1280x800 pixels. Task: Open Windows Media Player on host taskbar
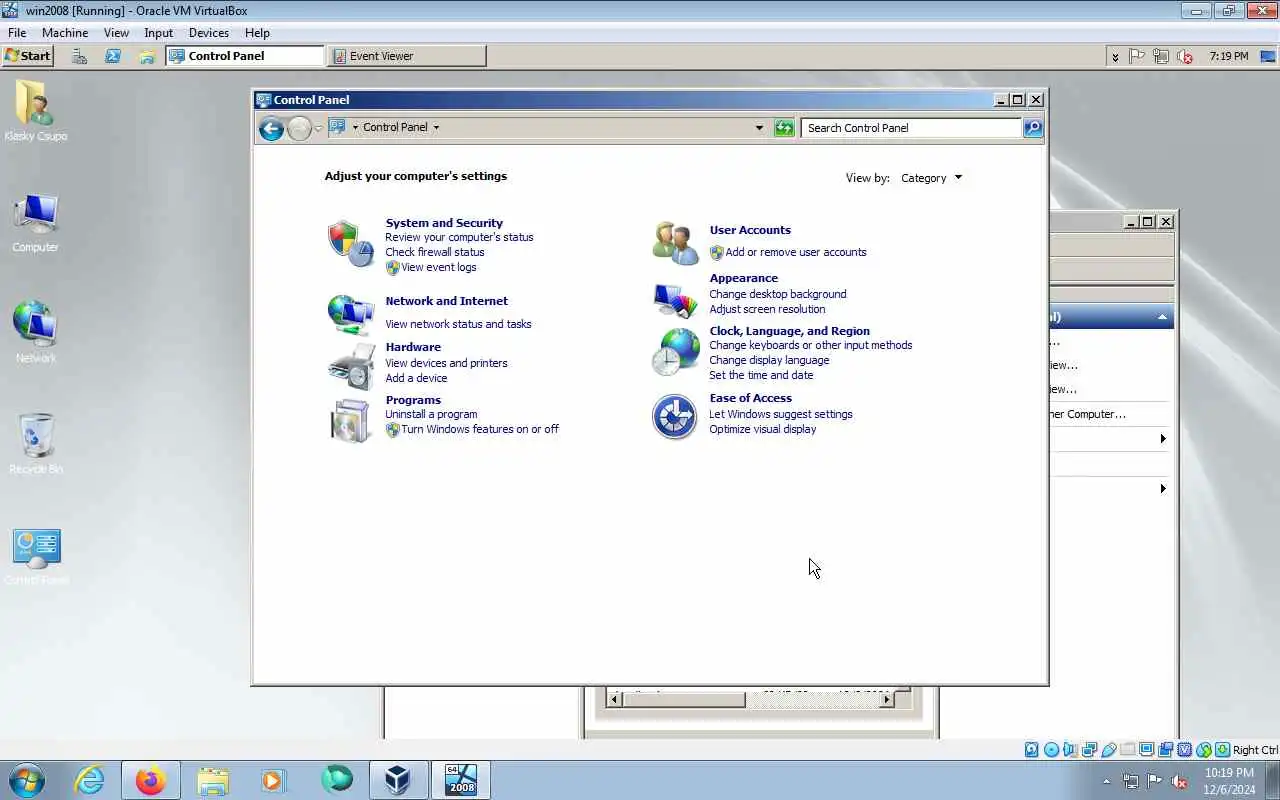(273, 780)
